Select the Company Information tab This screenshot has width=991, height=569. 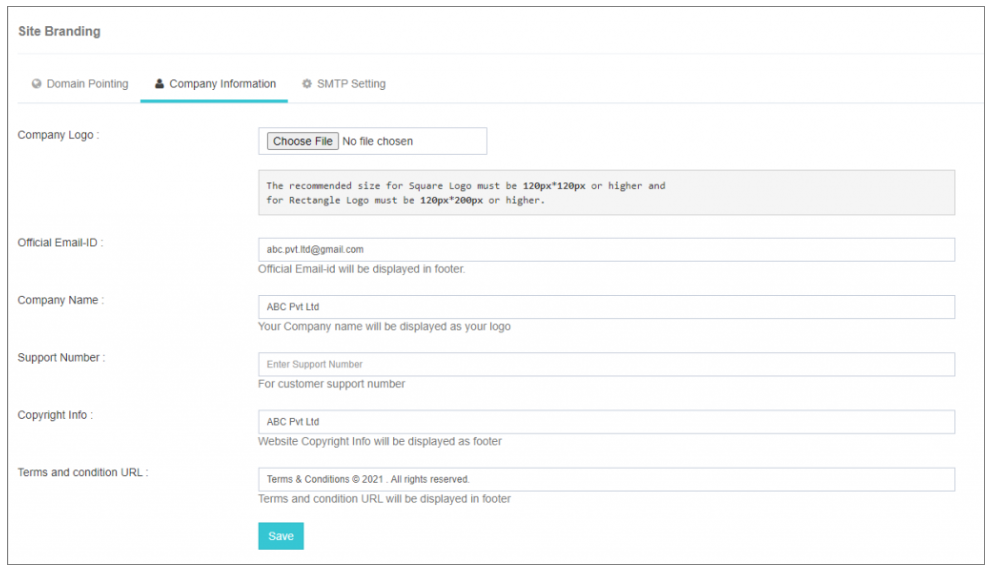[x=222, y=84]
